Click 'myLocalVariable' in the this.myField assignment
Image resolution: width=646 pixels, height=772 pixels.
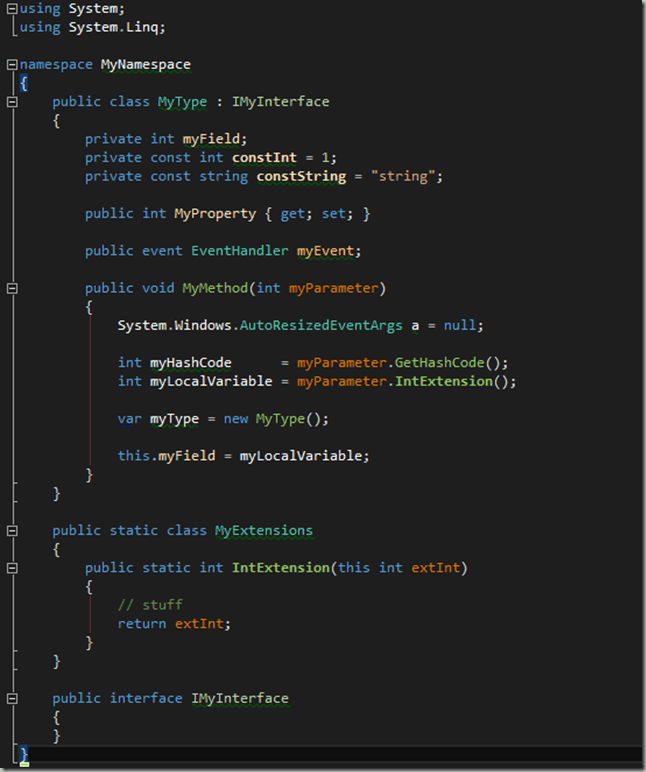301,456
